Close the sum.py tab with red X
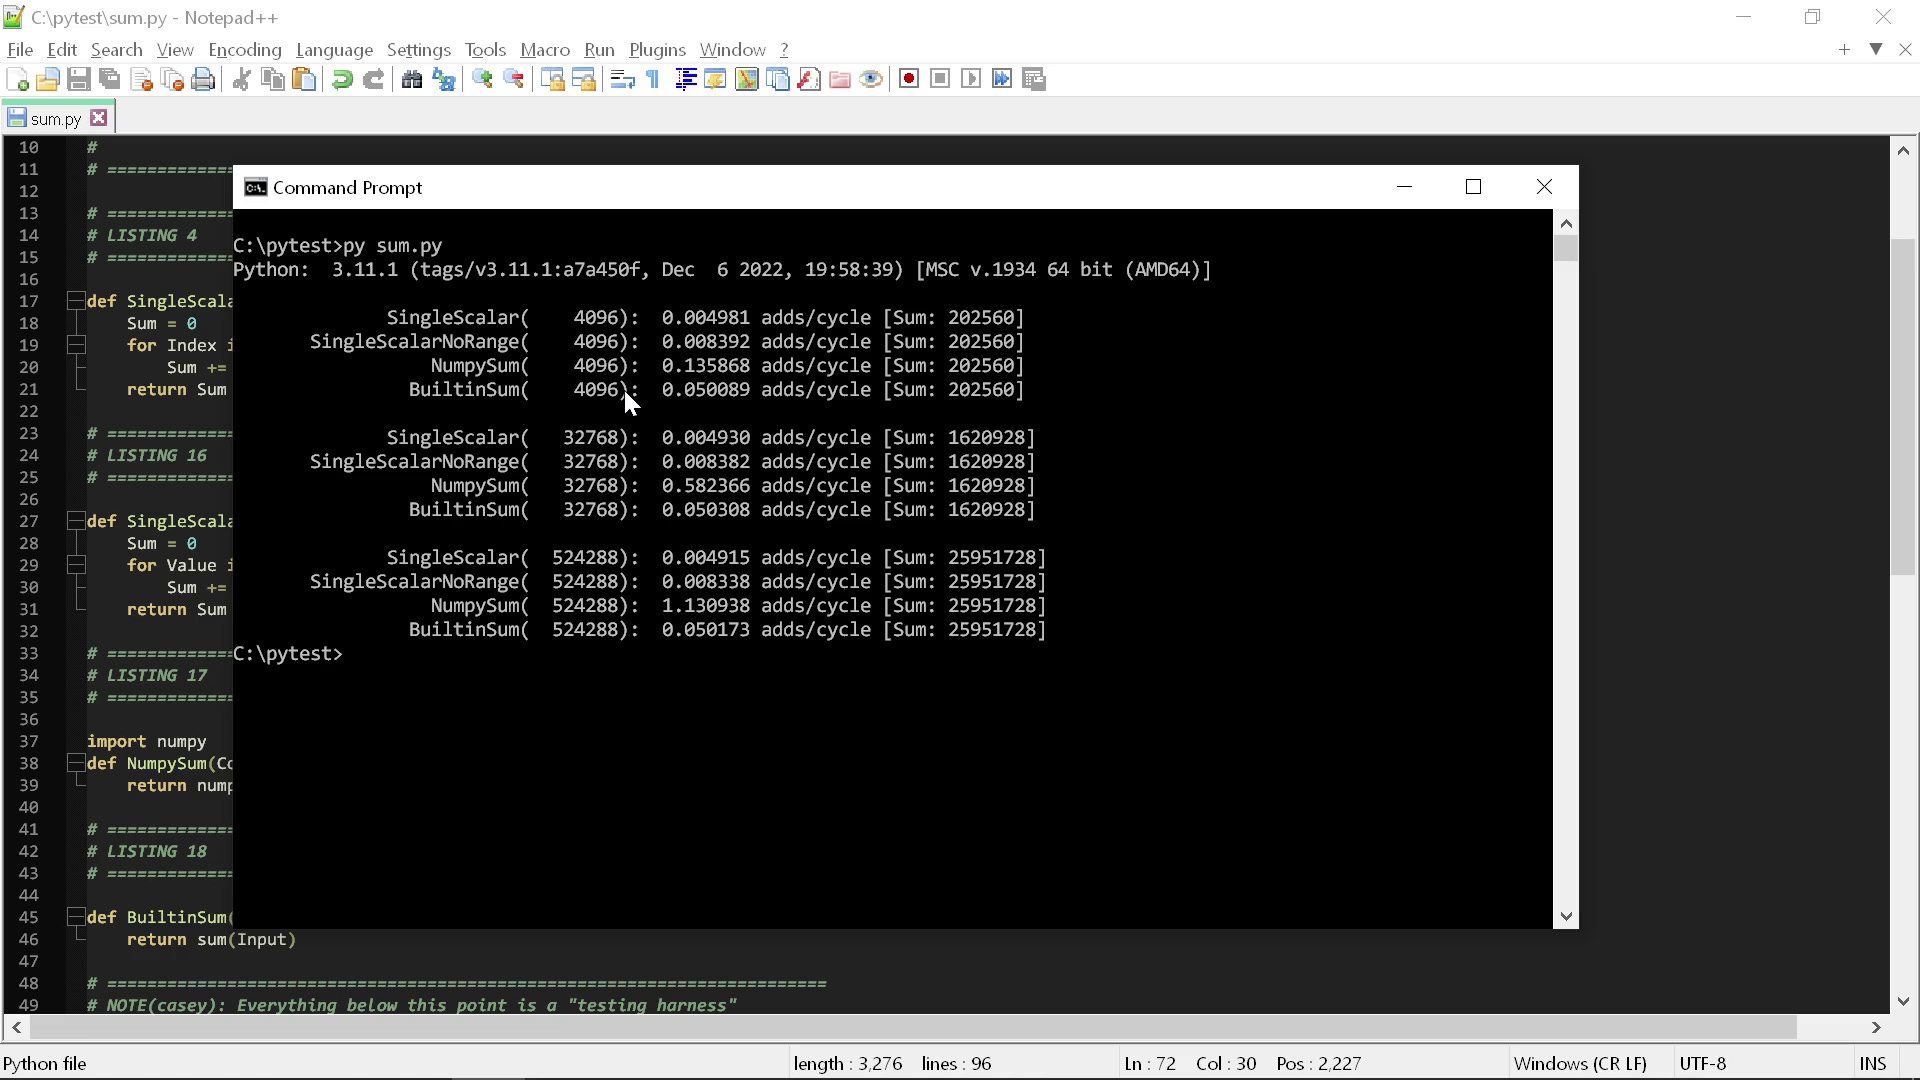This screenshot has width=1920, height=1080. (x=98, y=118)
